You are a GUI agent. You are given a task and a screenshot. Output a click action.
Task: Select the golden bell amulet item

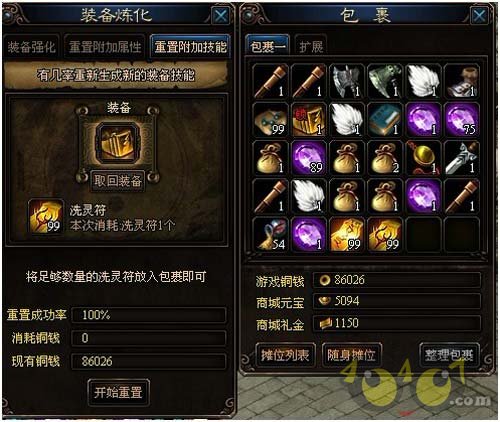[423, 158]
